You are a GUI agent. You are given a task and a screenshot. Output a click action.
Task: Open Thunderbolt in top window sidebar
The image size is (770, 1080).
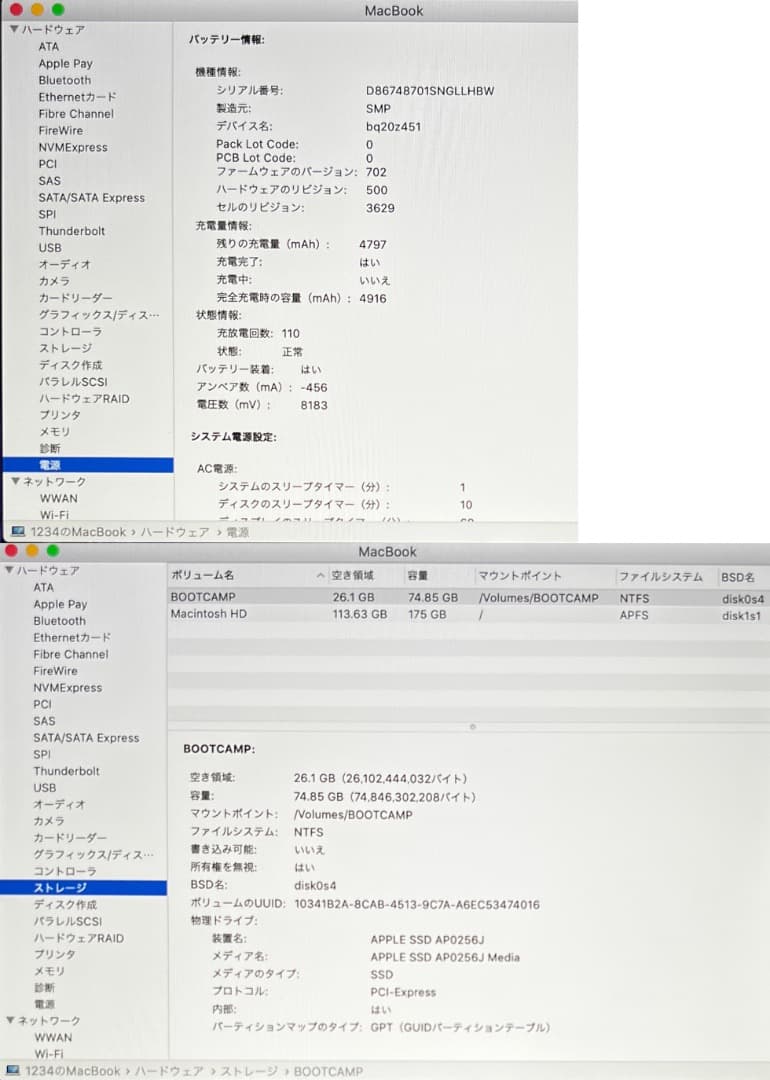point(72,231)
